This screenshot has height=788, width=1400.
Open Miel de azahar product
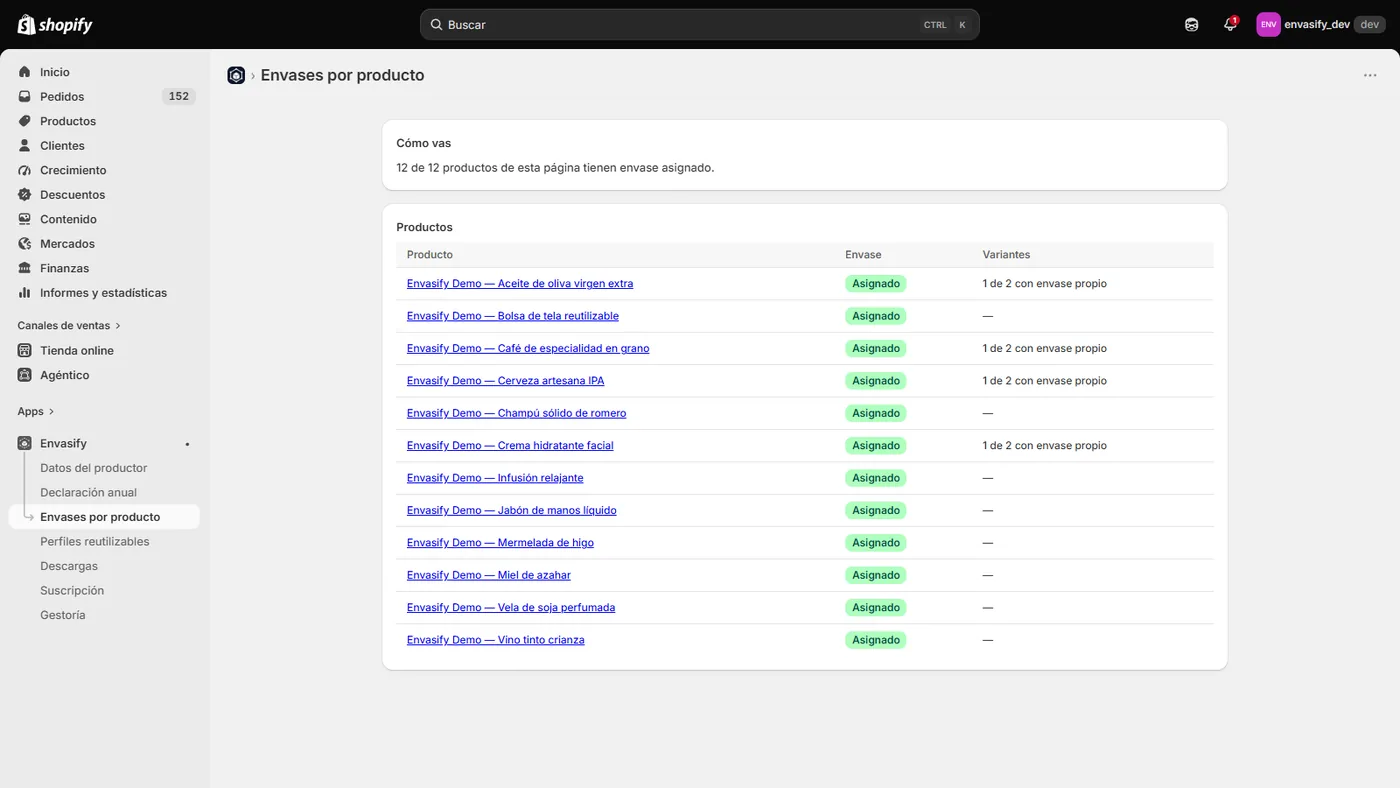coord(489,575)
